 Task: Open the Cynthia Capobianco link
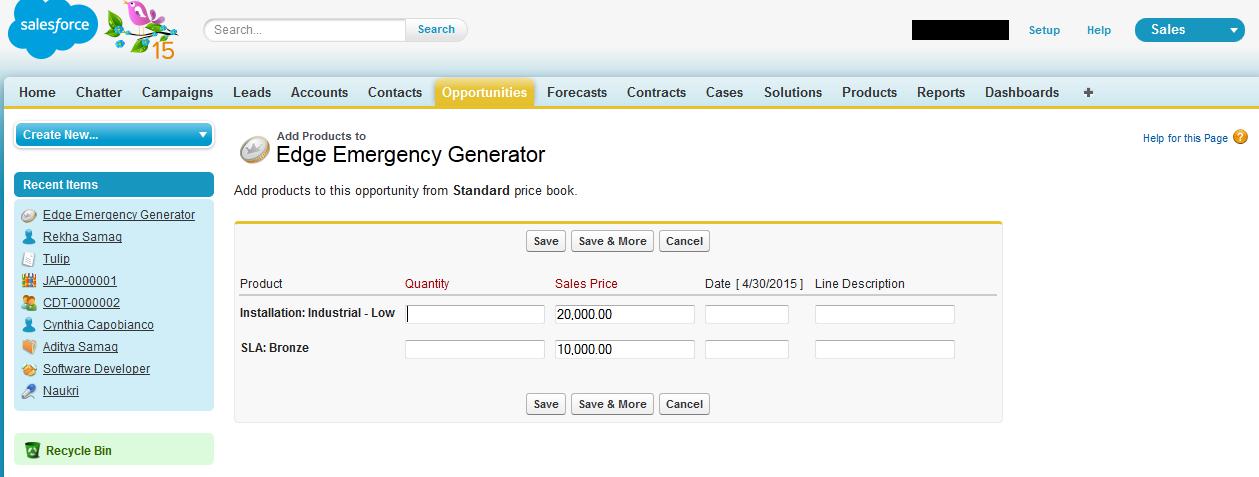[x=98, y=325]
